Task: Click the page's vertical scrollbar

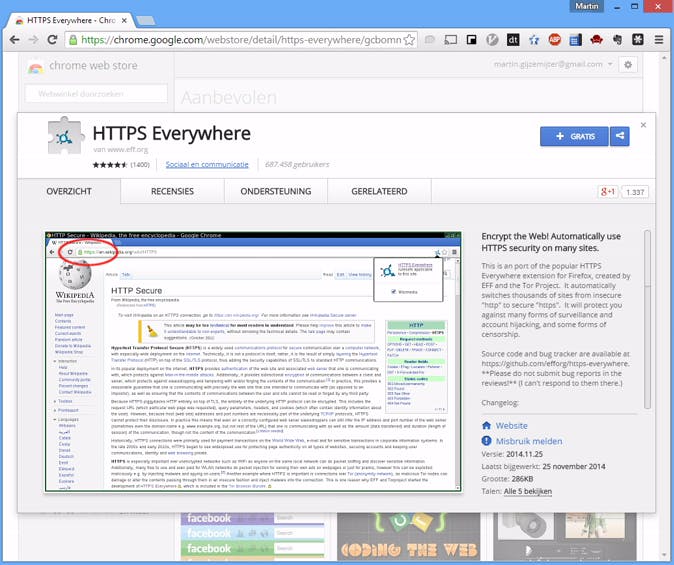Action: tap(665, 305)
